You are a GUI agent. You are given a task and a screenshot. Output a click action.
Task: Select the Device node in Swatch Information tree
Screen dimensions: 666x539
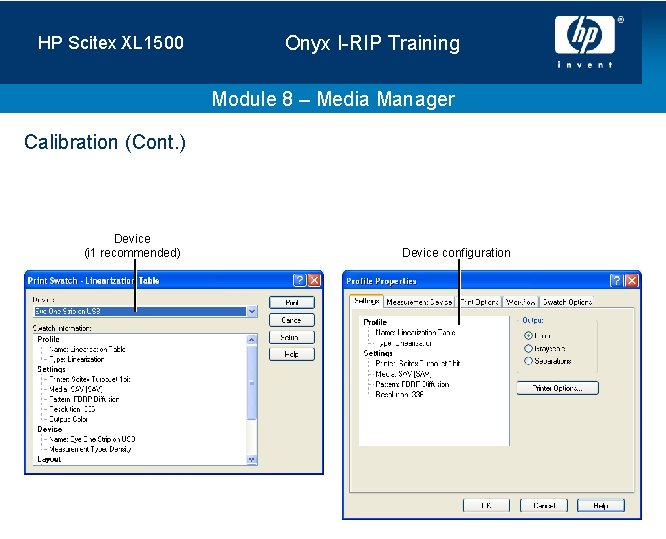50,429
